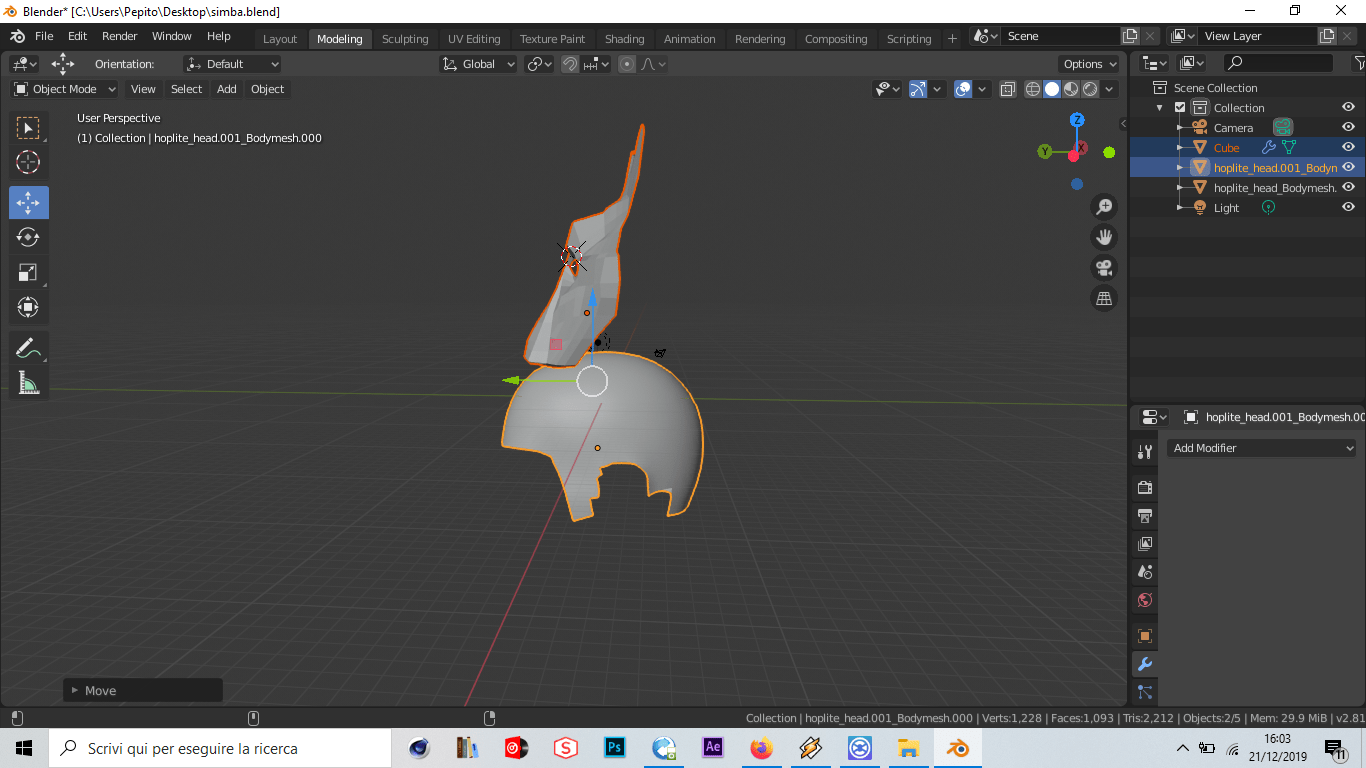
Task: Open Add Modifier dropdown
Action: (x=1262, y=448)
